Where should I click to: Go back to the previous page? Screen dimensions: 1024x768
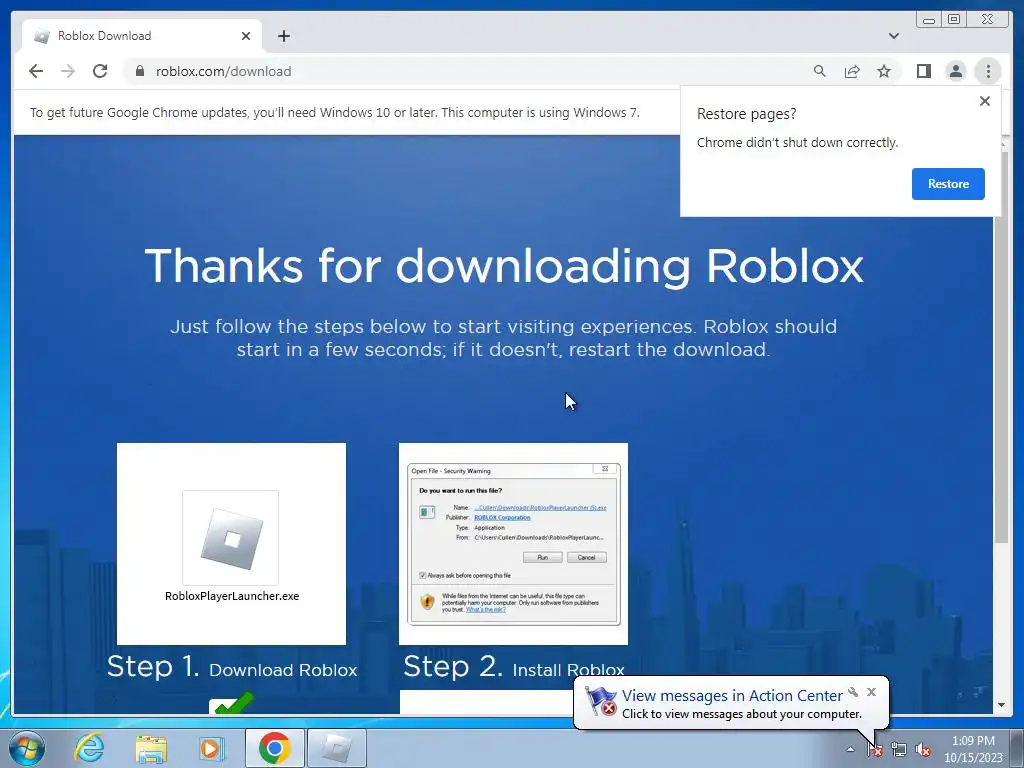(36, 71)
